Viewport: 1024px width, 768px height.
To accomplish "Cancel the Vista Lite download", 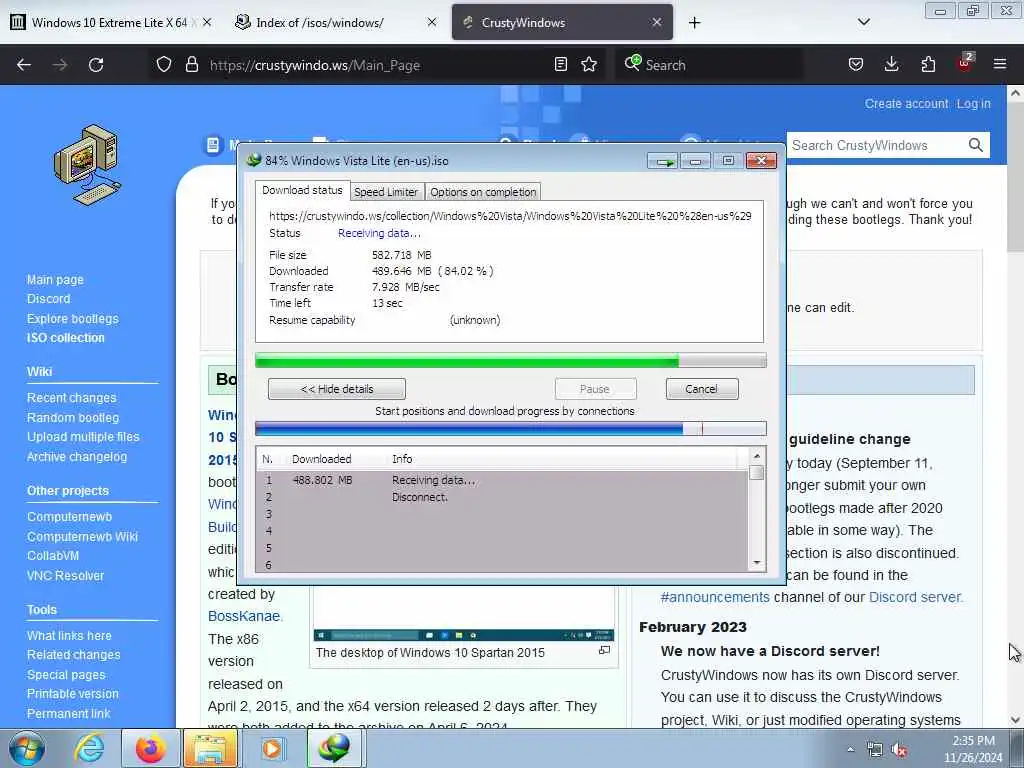I will pyautogui.click(x=701, y=389).
